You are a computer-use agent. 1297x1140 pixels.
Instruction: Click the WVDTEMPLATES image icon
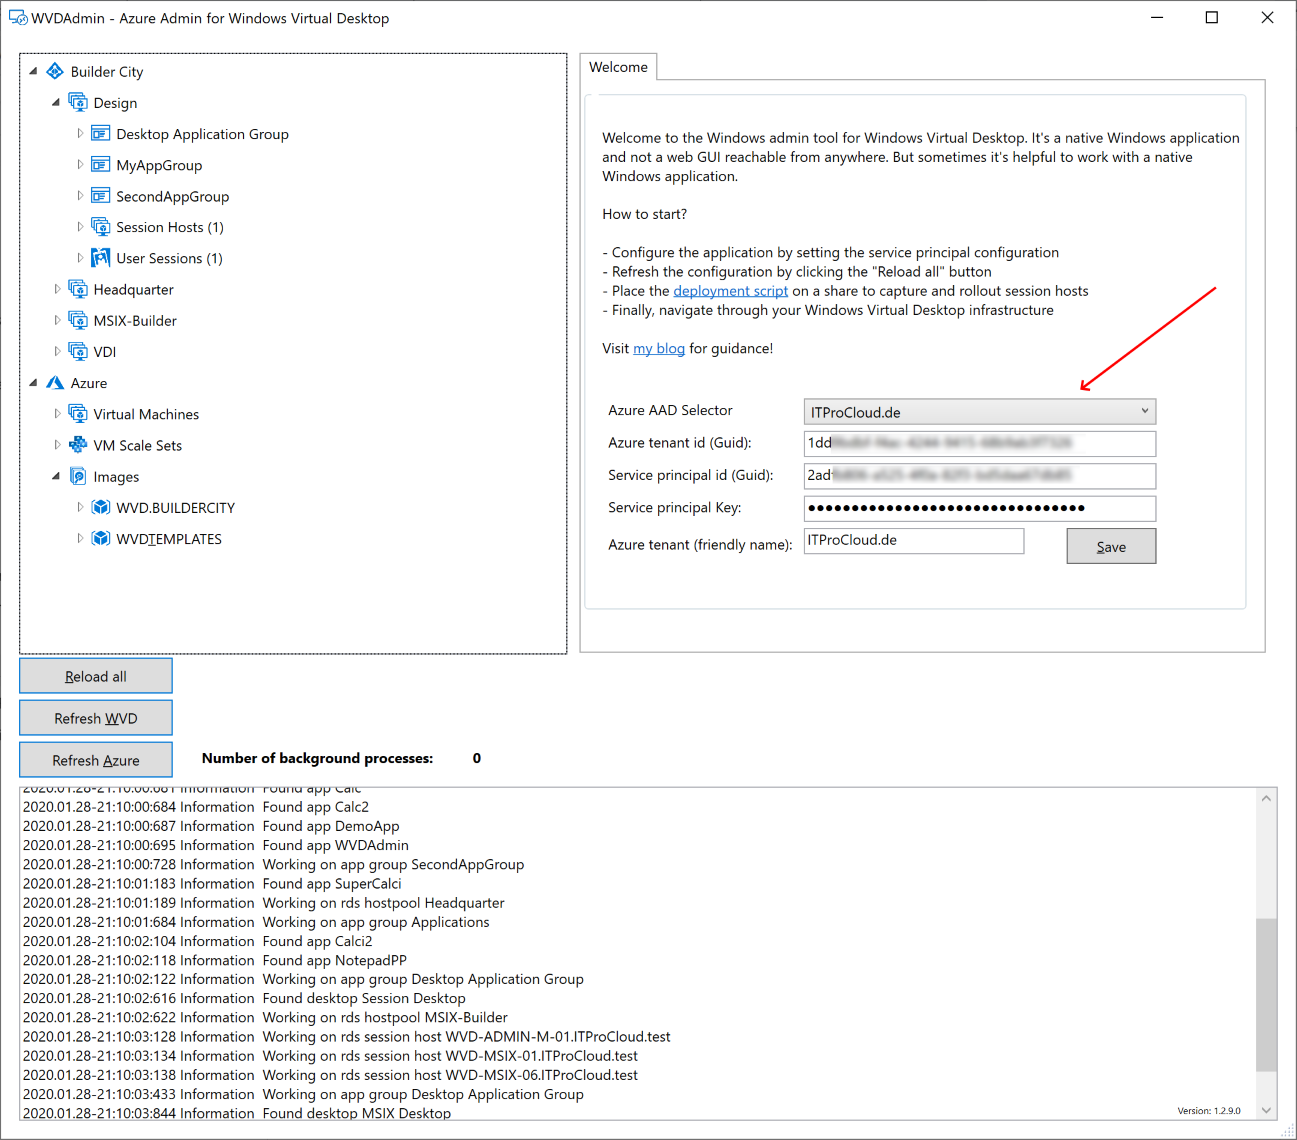click(100, 539)
